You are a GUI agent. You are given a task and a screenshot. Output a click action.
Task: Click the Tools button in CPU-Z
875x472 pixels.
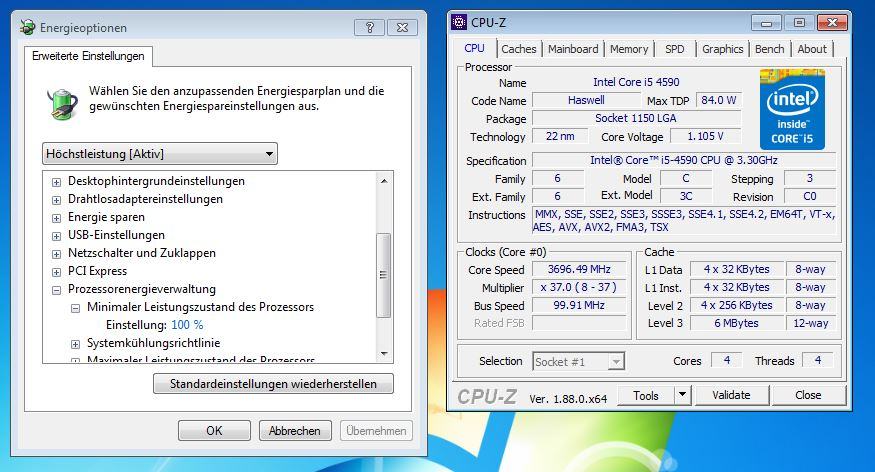click(x=646, y=395)
